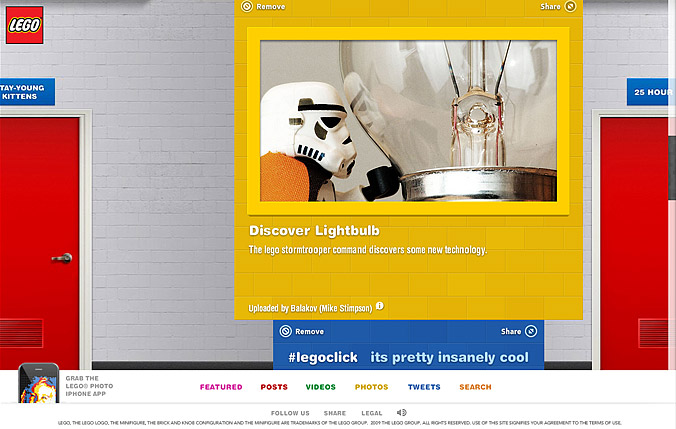The width and height of the screenshot is (676, 429).
Task: Click the tweet text its pretty insanely cool
Action: coord(449,357)
